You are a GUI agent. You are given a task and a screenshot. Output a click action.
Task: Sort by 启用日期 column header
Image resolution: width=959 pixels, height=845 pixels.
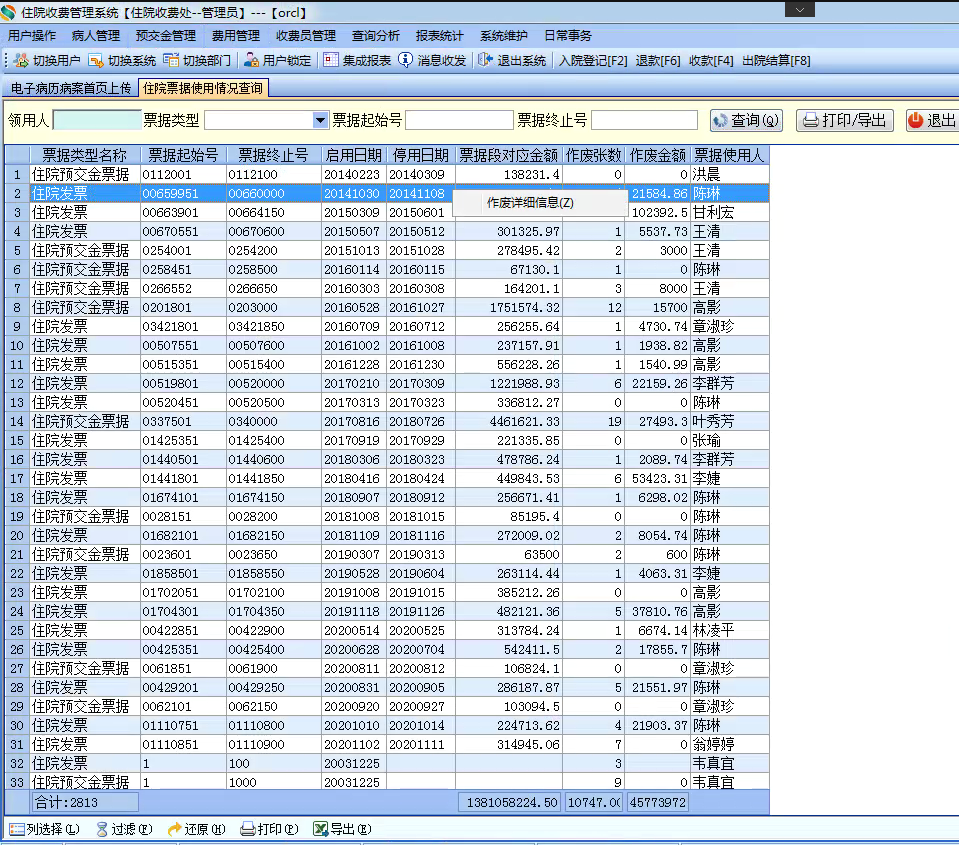pyautogui.click(x=354, y=155)
